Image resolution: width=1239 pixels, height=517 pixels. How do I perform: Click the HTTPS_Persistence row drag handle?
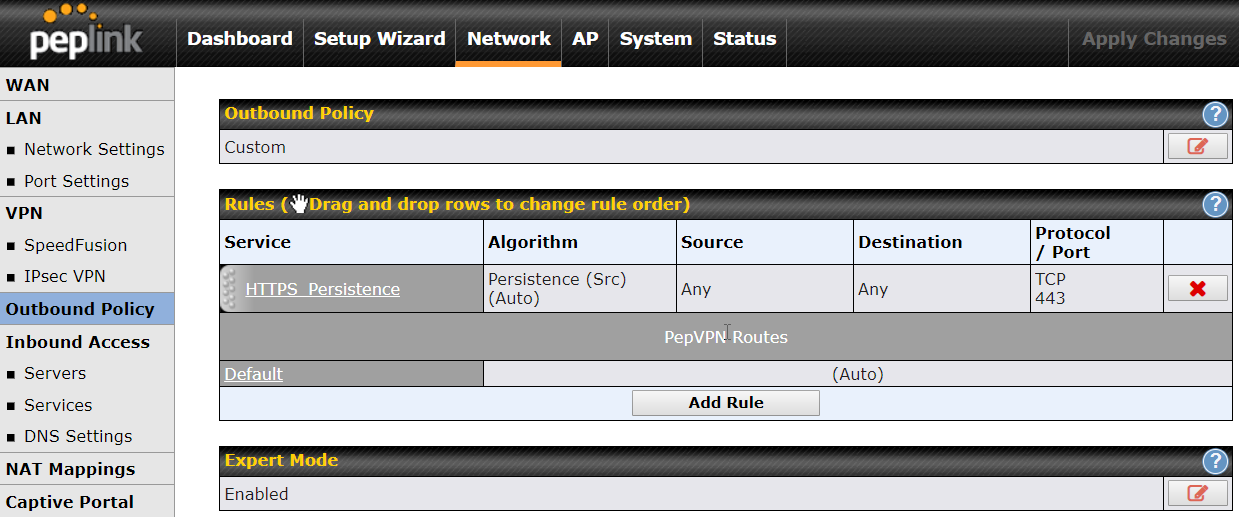click(229, 289)
